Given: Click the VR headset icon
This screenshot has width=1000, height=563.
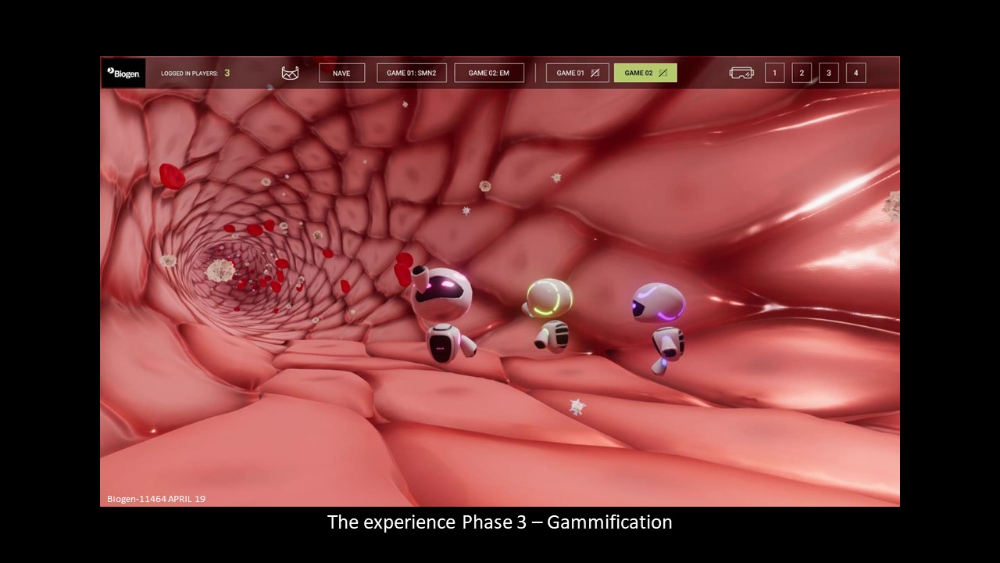Looking at the screenshot, I should tap(741, 73).
